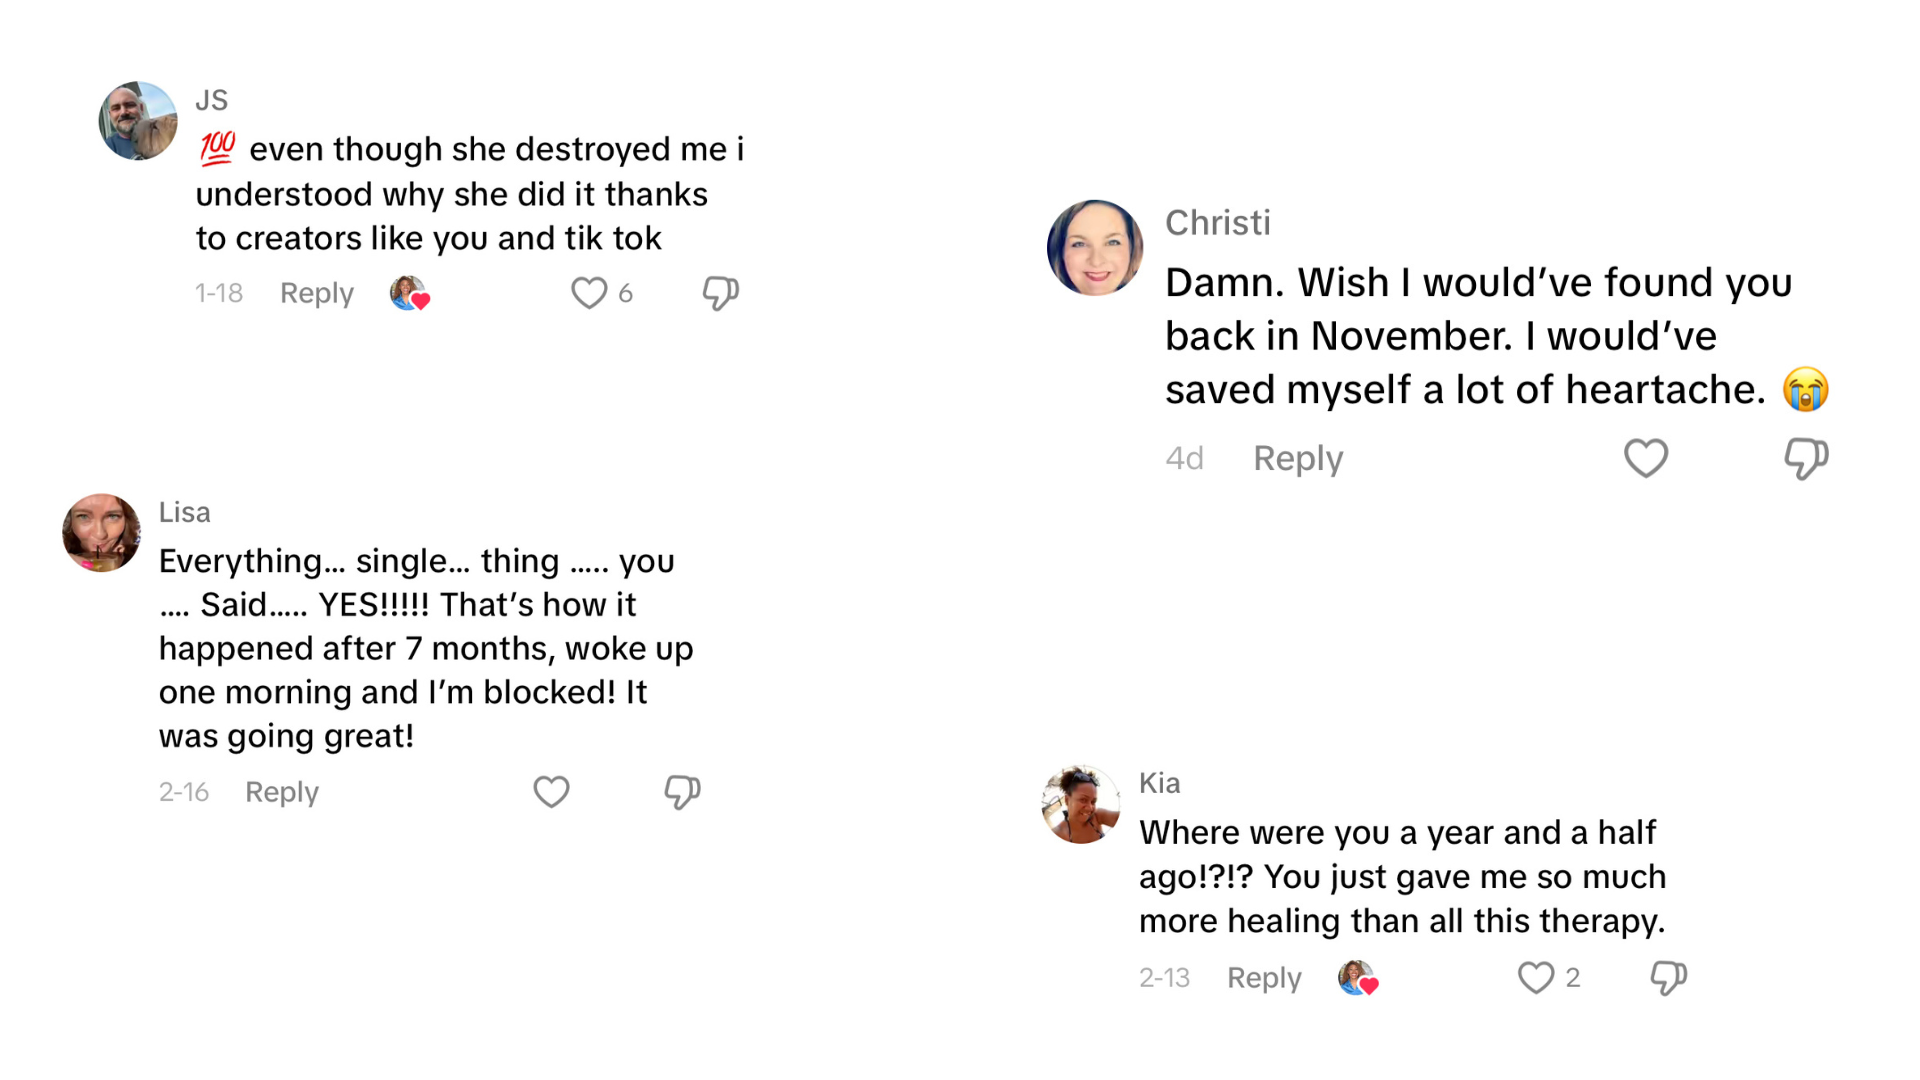Reply to JS's comment

click(316, 293)
